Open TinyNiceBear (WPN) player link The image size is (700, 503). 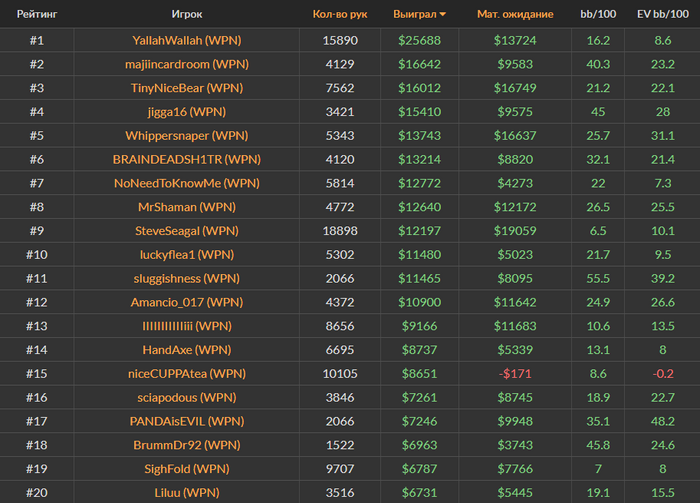pos(187,88)
